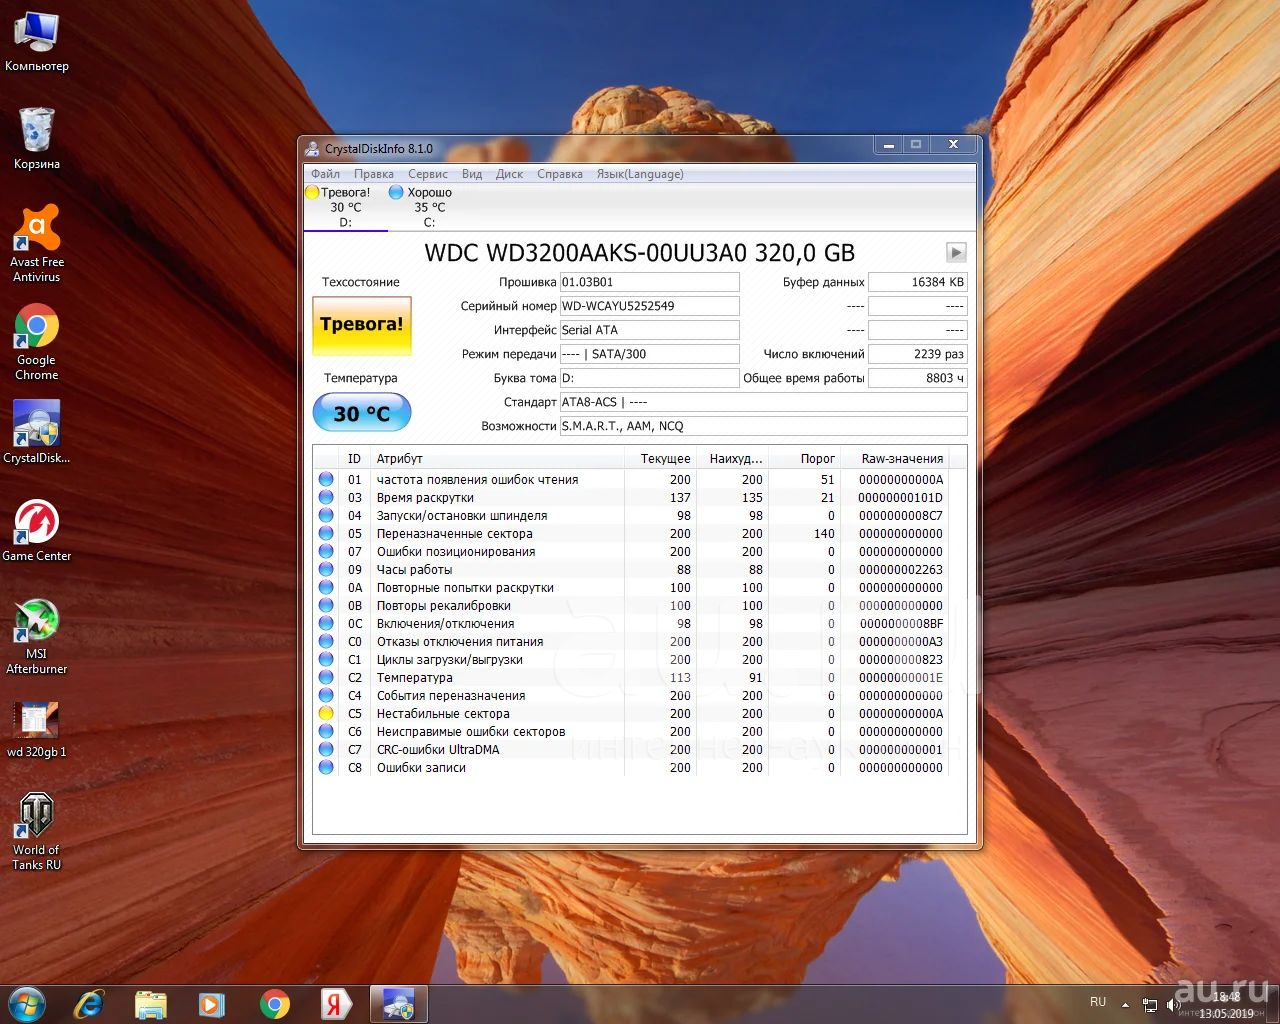Select row Включения/отключения
This screenshot has height=1024, width=1280.
(631, 623)
